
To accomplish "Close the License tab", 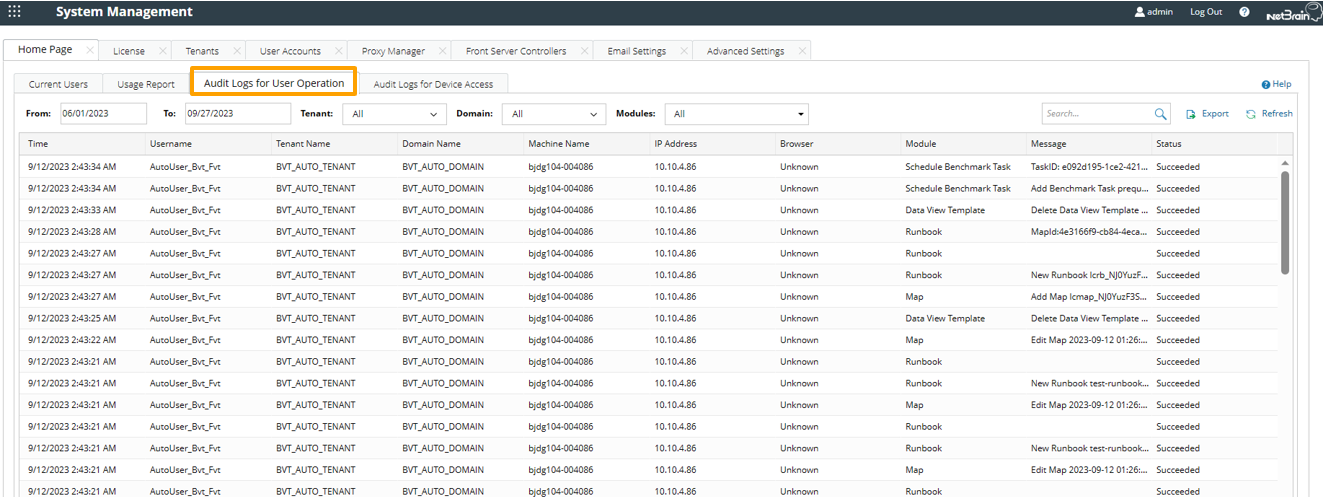I will point(163,51).
